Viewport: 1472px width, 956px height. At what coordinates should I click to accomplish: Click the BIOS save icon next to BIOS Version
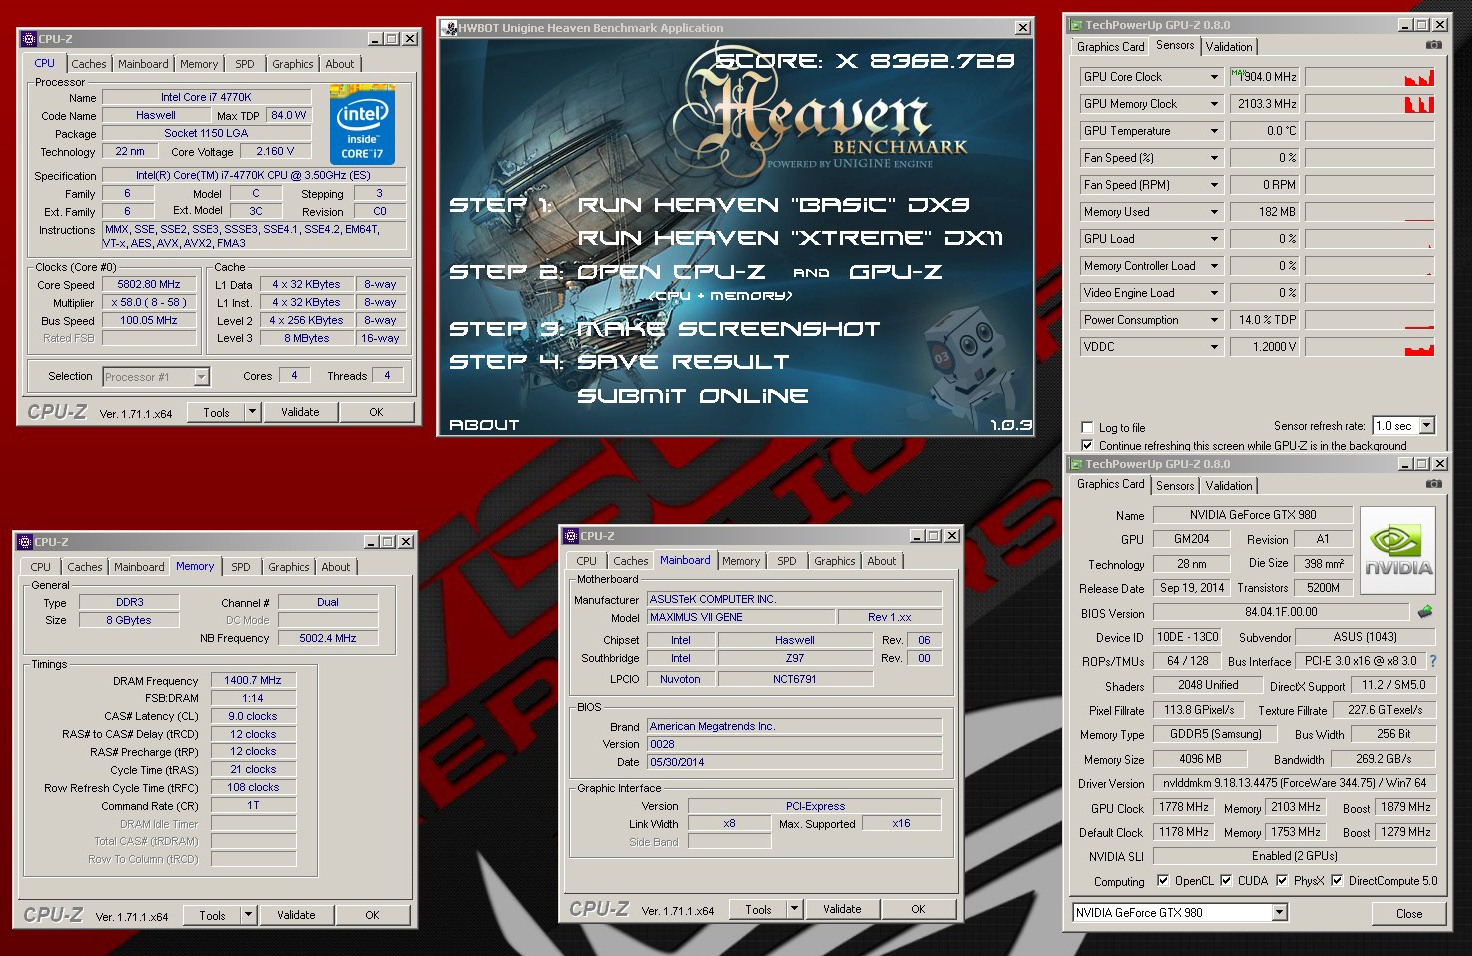click(1425, 612)
